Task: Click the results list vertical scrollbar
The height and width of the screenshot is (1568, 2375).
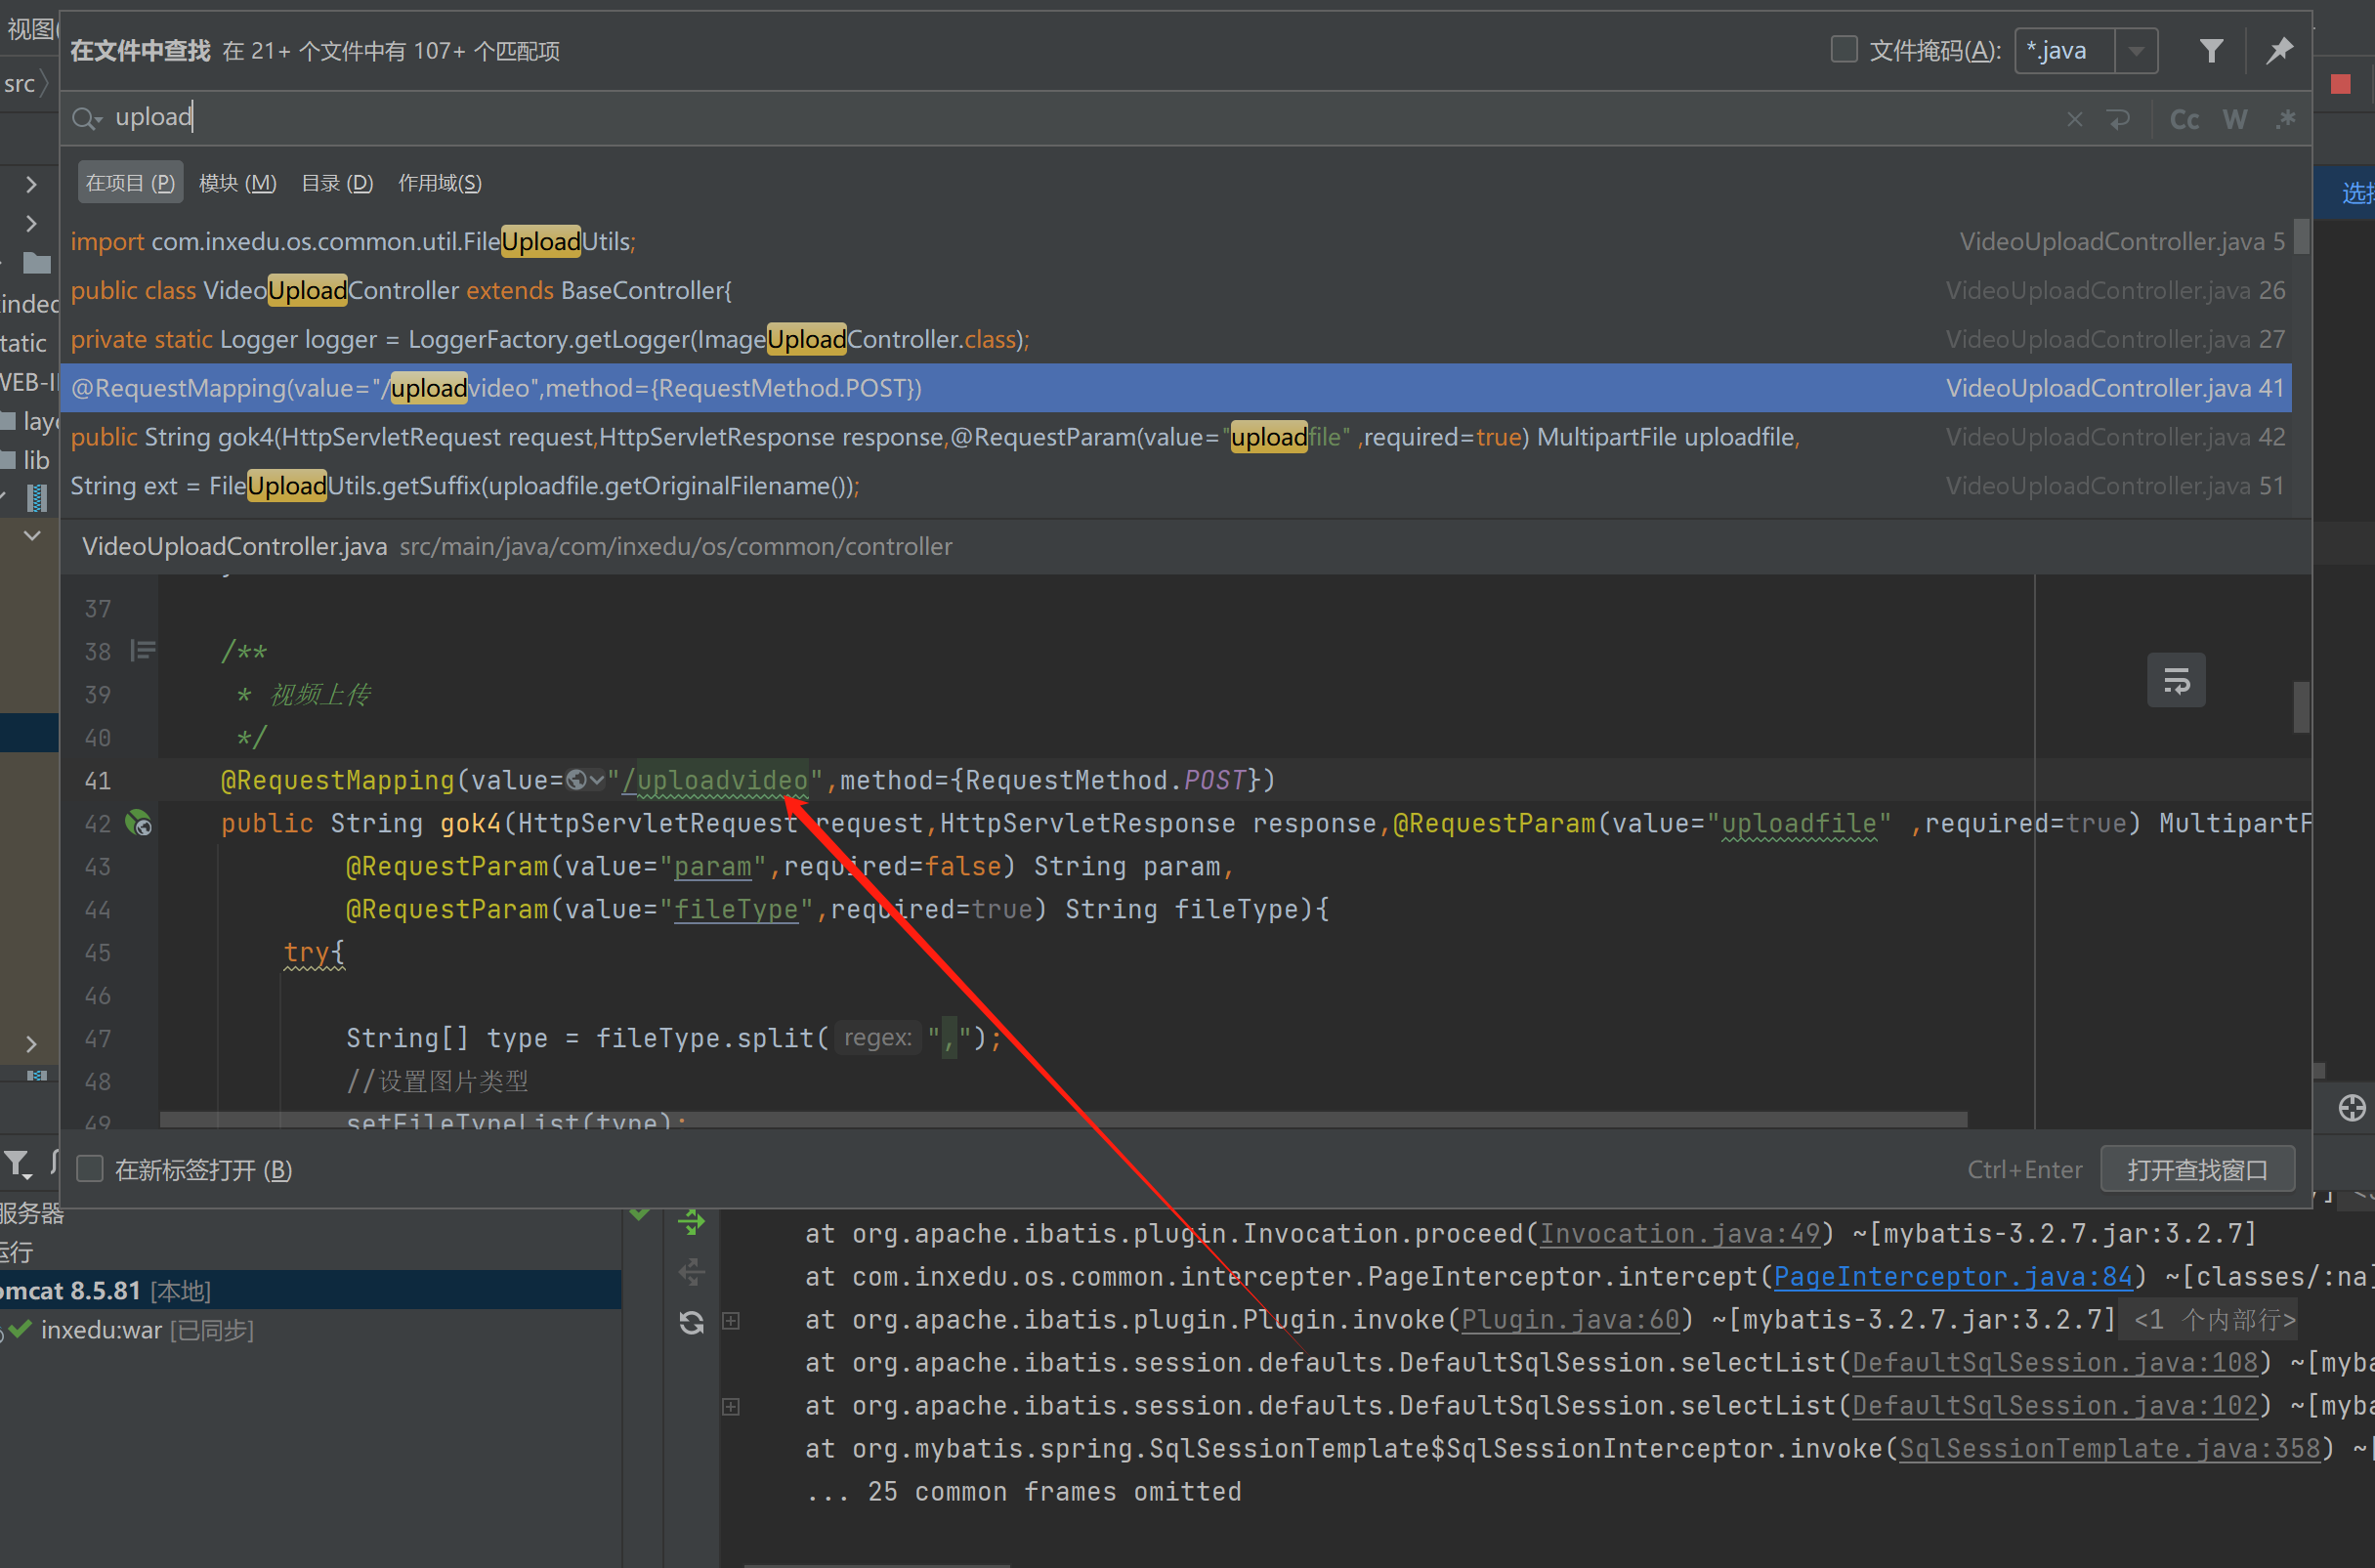Action: [2301, 237]
